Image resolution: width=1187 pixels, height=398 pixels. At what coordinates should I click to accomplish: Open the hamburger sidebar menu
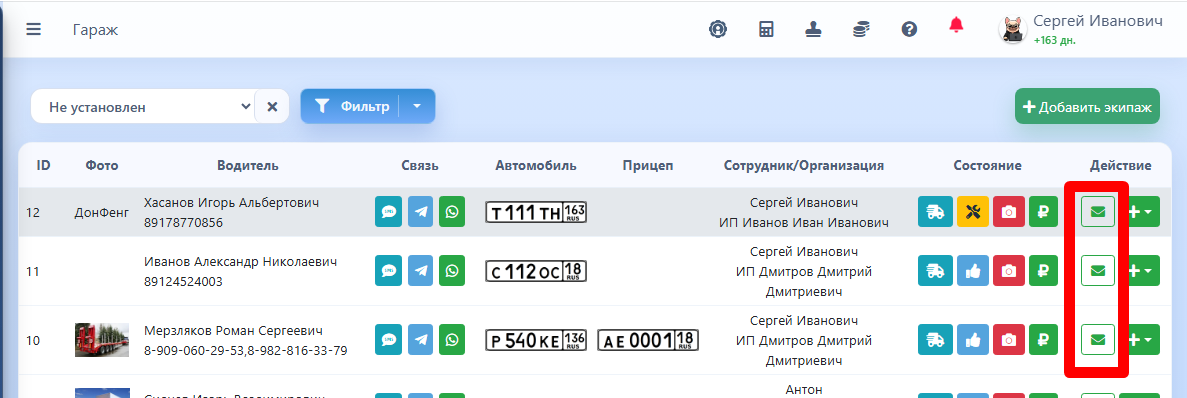coord(33,30)
